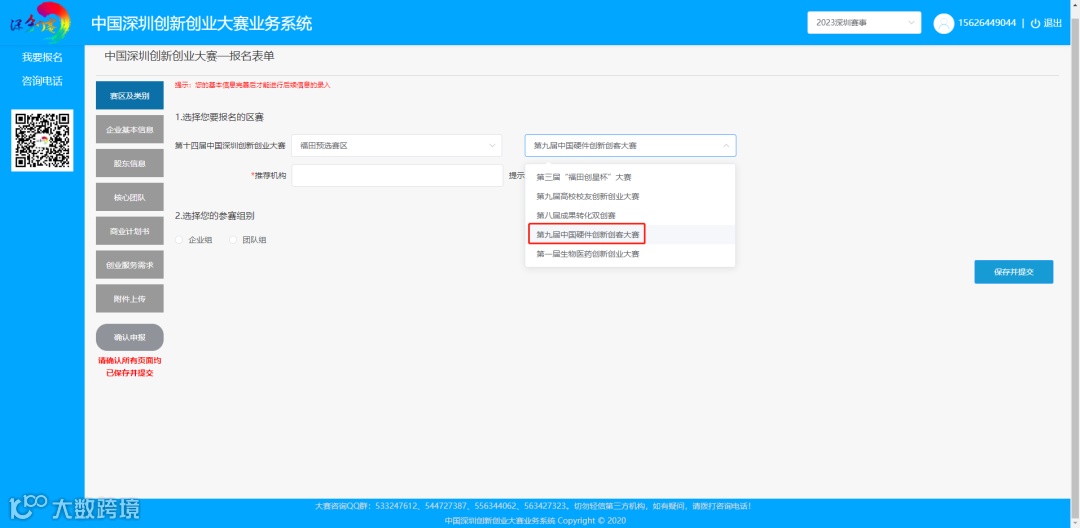Choose 第三届"福田创星杯"大赛 option

(x=630, y=177)
